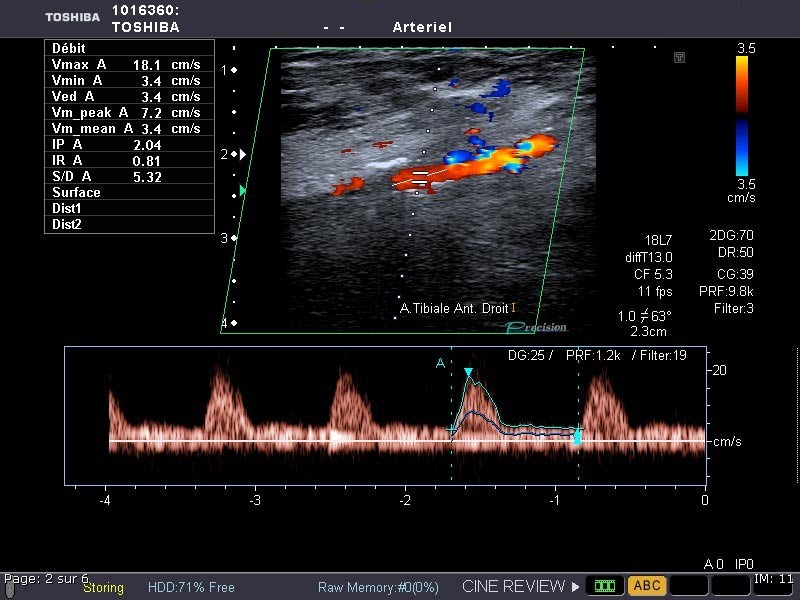Click the red-yellow upper color velocity bar
Screen dimensions: 800x600
pos(742,84)
